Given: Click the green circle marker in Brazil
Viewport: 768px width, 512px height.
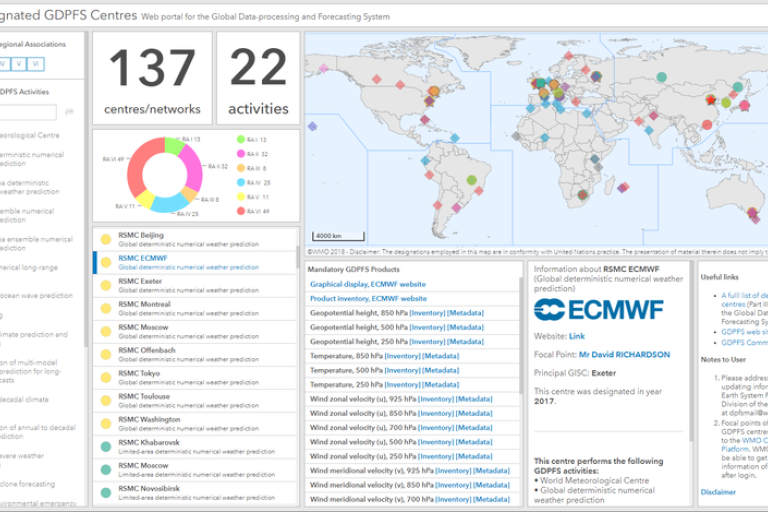Looking at the screenshot, I should pos(471,180).
